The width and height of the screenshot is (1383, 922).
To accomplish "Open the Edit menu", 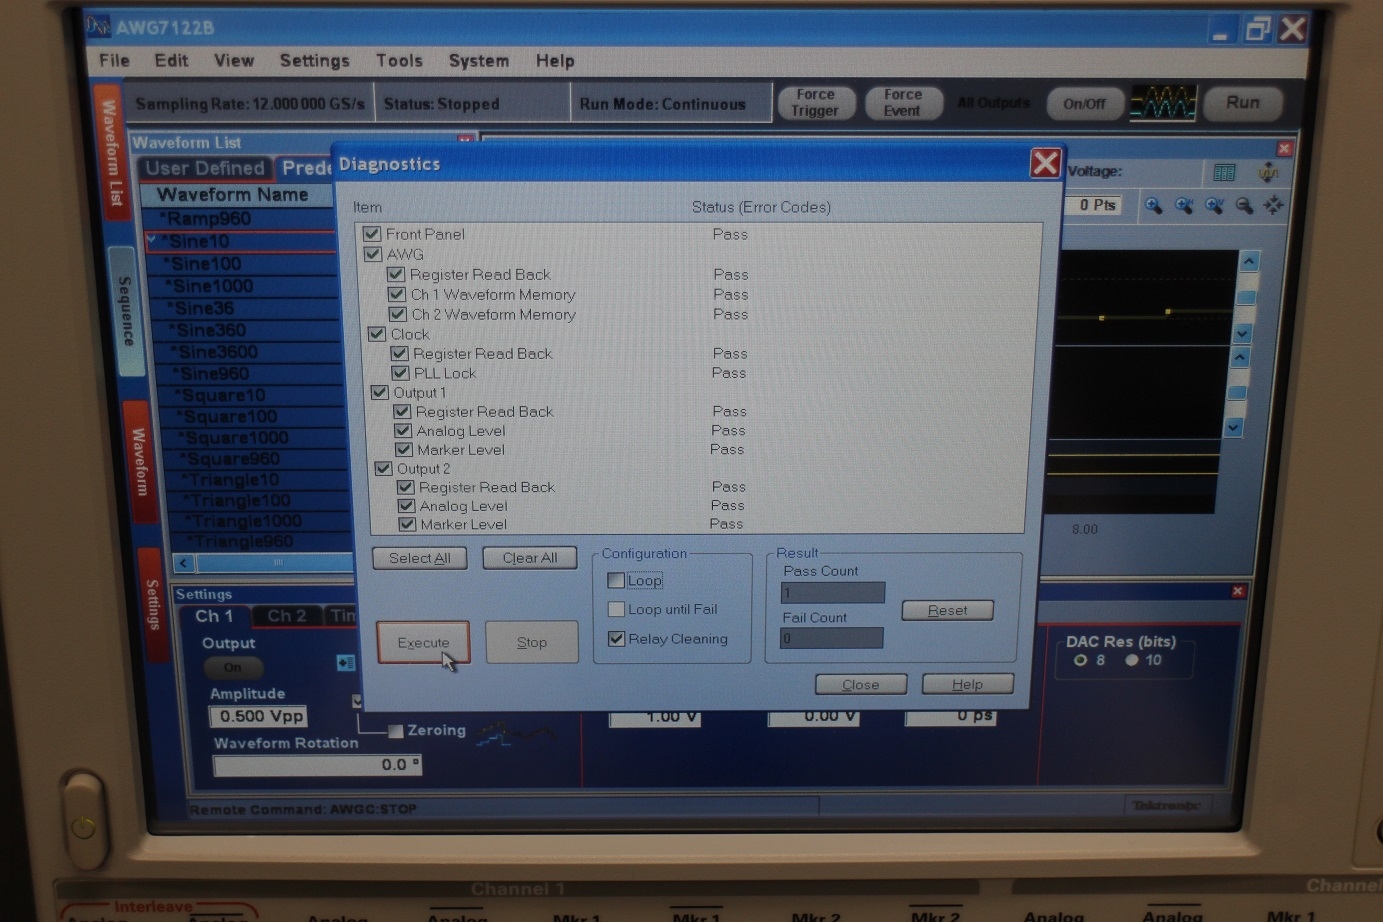I will (171, 60).
